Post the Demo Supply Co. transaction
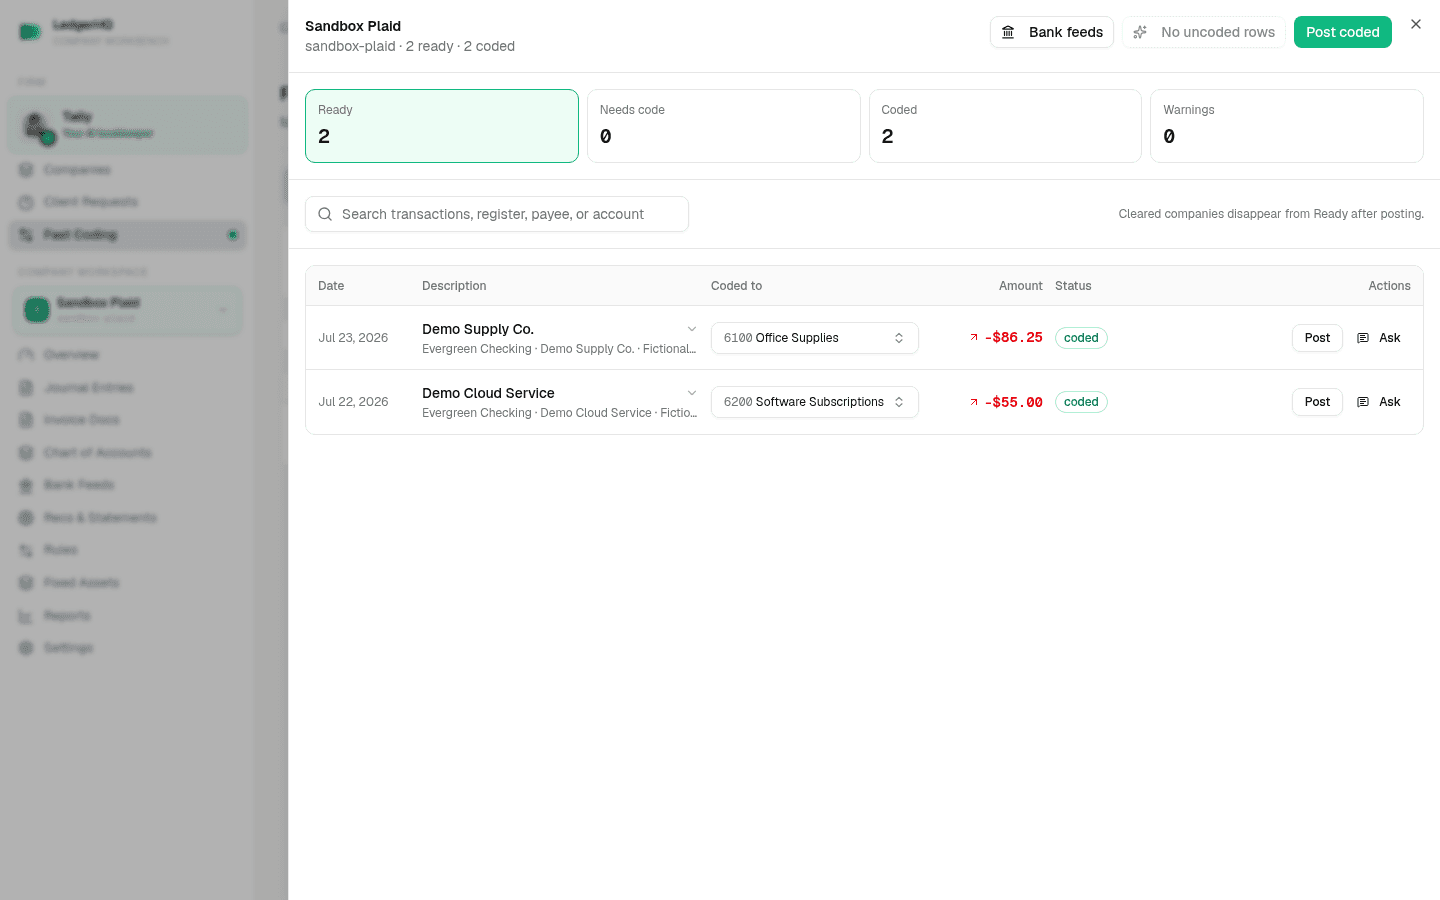Screen dimensions: 1440x900 1317,338
